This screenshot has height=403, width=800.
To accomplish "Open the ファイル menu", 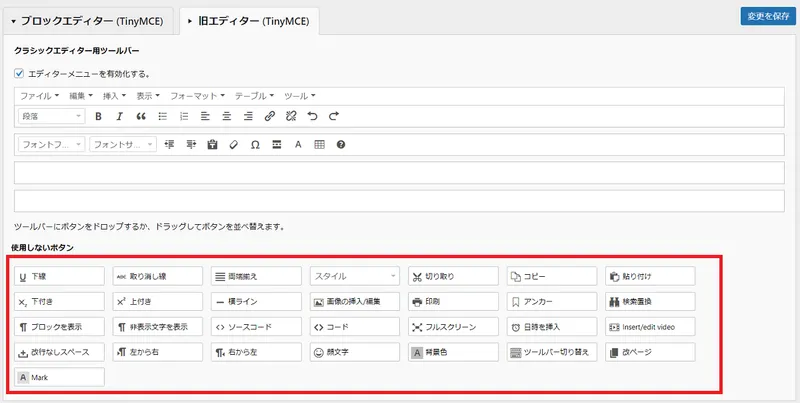I will tap(39, 96).
